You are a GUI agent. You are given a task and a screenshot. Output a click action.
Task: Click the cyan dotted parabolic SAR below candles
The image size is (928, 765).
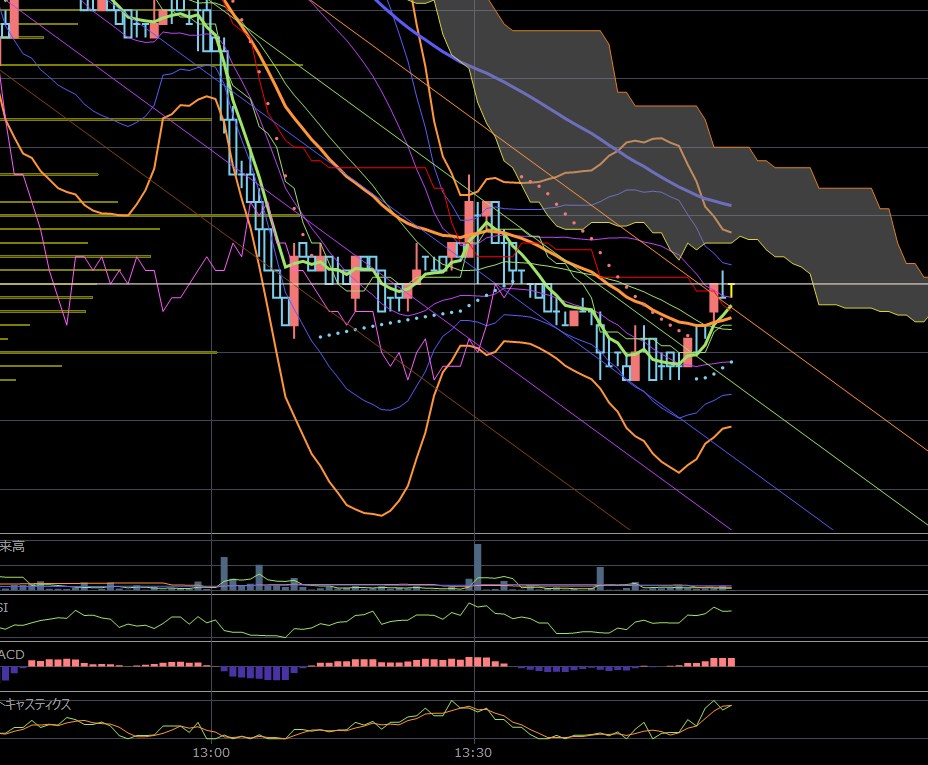point(400,322)
